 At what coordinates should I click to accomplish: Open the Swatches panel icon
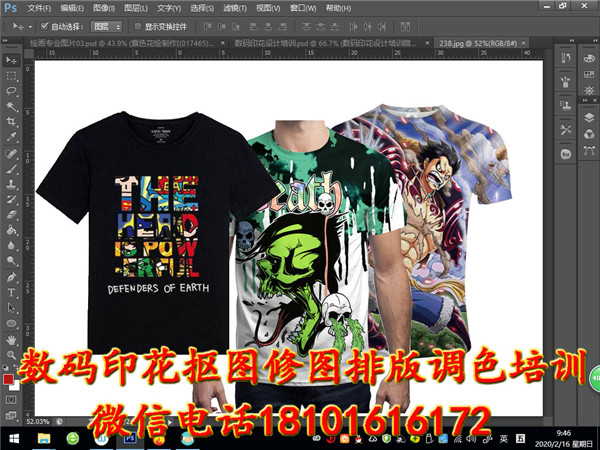click(x=589, y=74)
